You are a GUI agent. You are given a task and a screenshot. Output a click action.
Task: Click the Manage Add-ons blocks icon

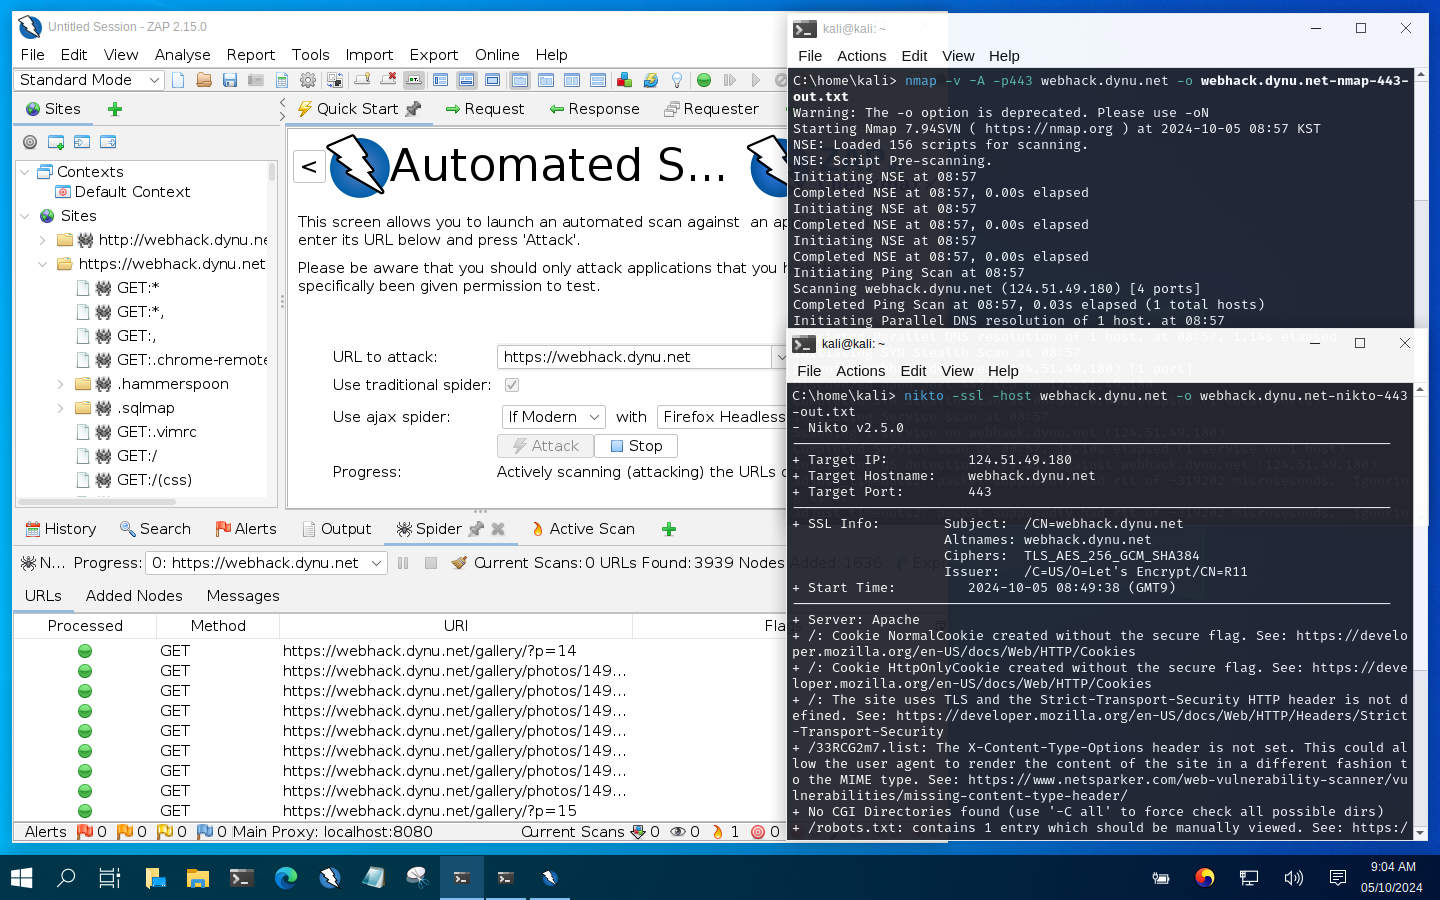click(x=624, y=80)
